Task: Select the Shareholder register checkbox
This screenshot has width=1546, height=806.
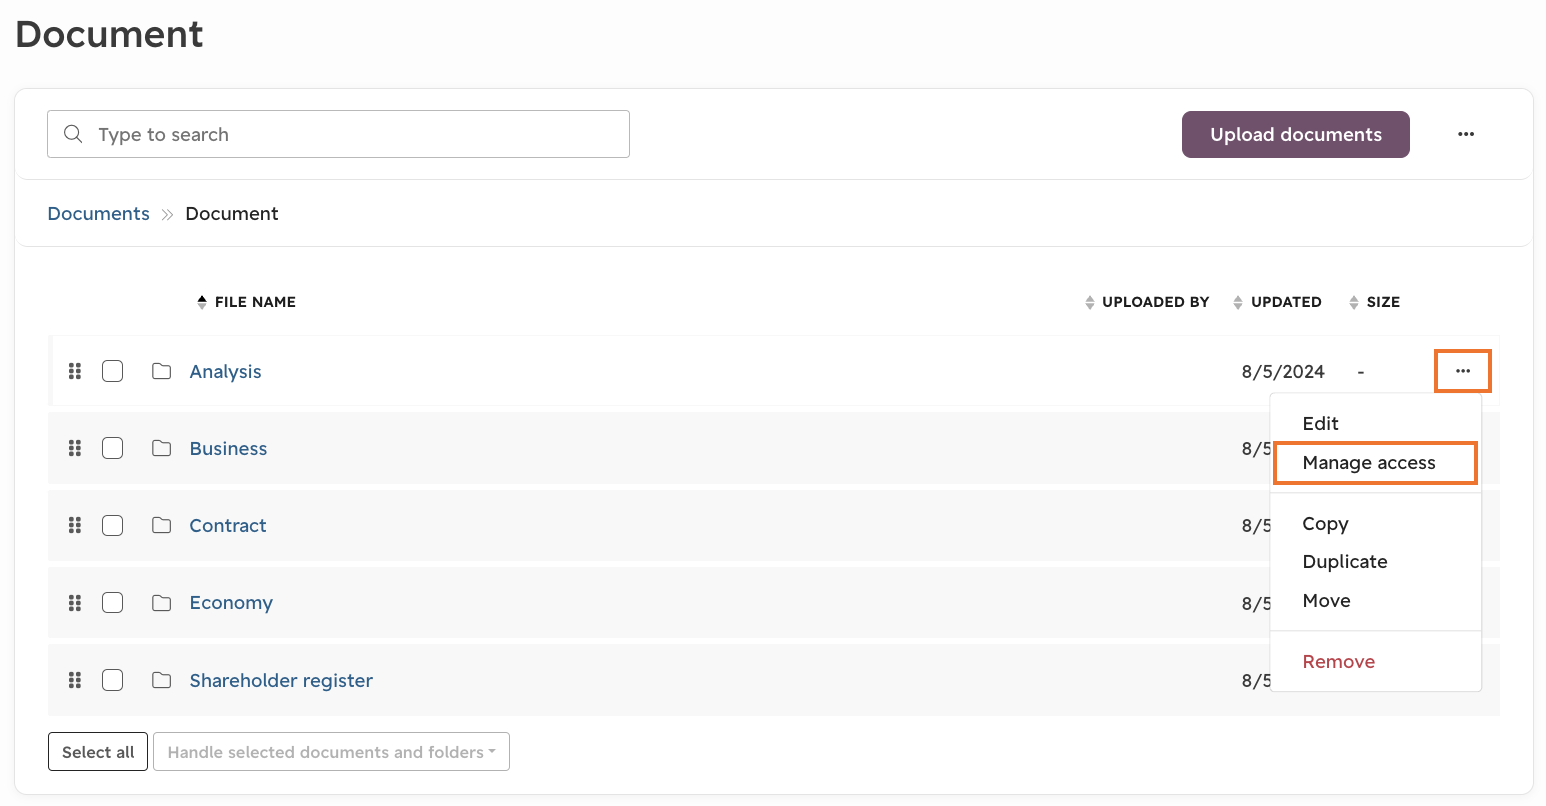Action: (x=113, y=680)
